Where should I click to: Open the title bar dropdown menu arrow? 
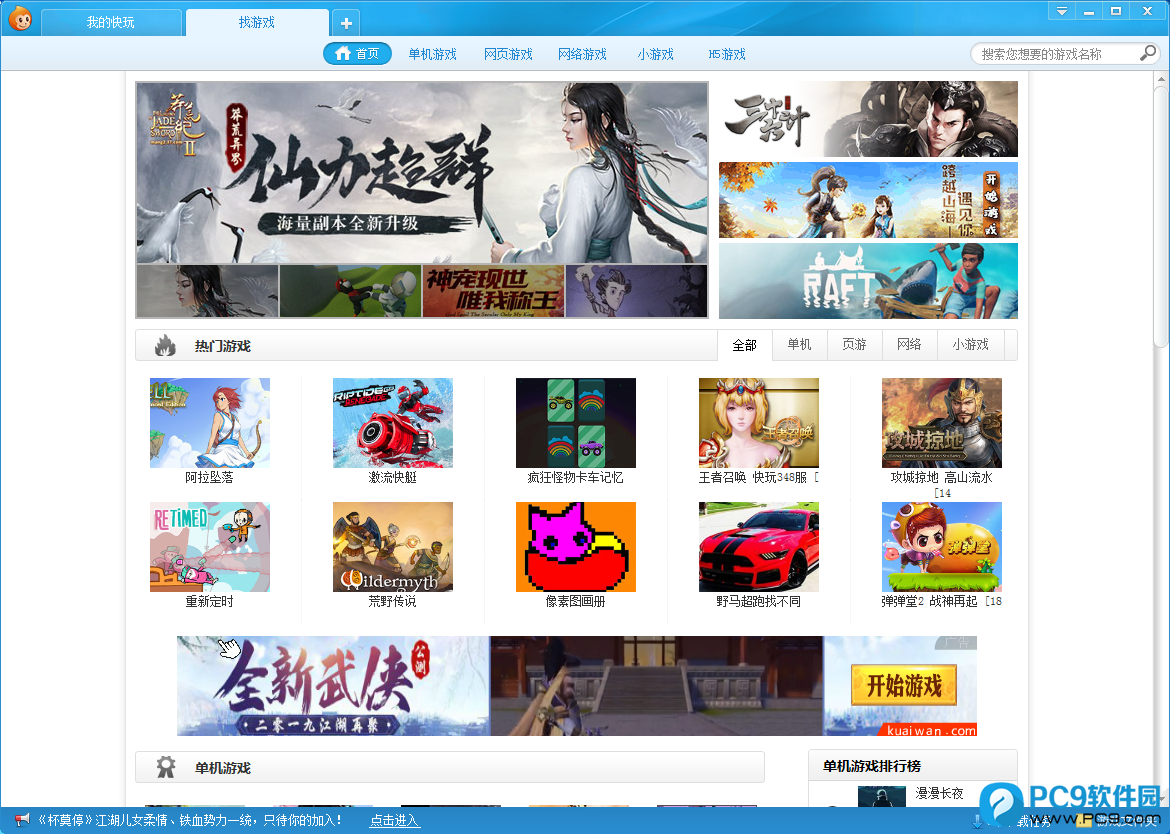pyautogui.click(x=1061, y=10)
